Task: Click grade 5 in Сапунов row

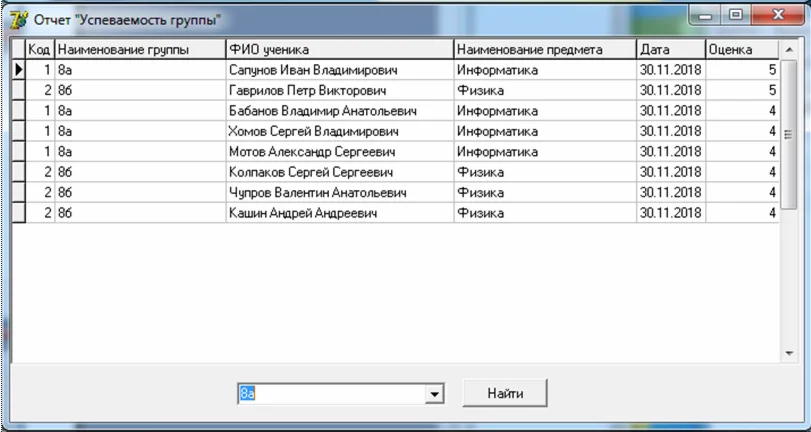Action: click(x=742, y=70)
